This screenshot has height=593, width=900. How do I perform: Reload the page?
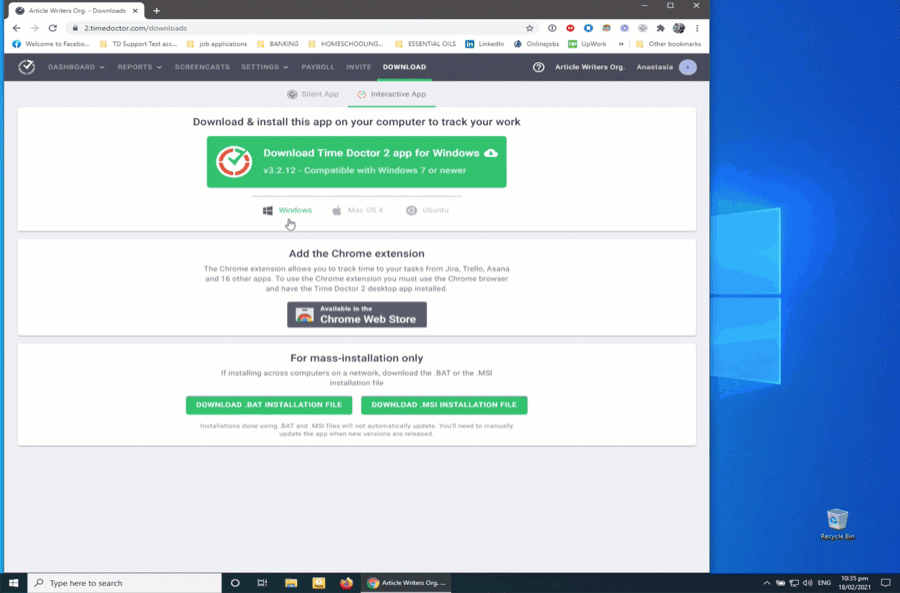(52, 28)
